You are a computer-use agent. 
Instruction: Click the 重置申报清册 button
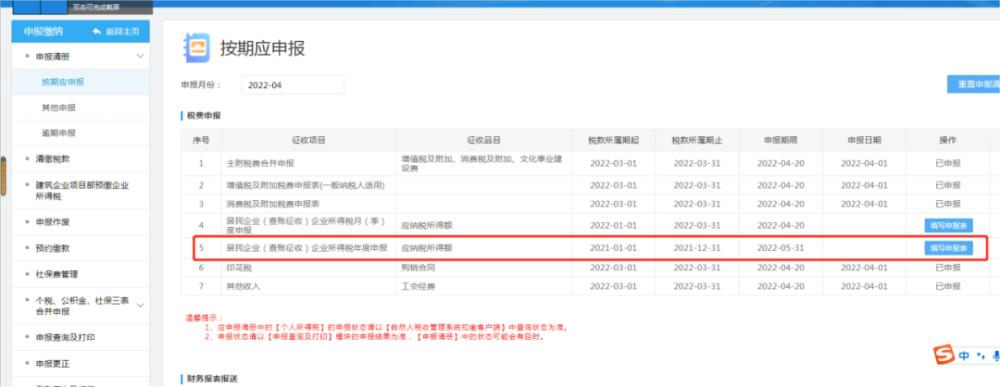973,84
